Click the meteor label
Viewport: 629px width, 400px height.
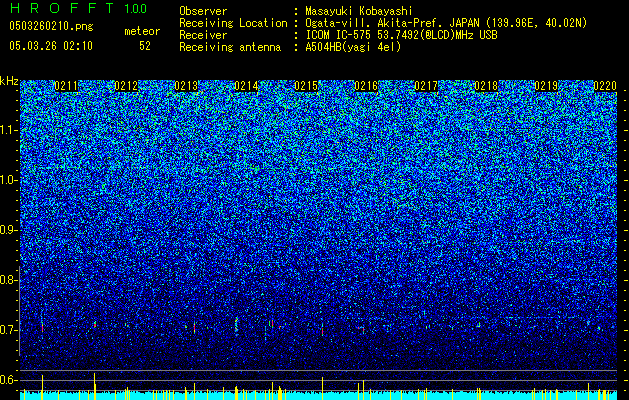(x=142, y=31)
